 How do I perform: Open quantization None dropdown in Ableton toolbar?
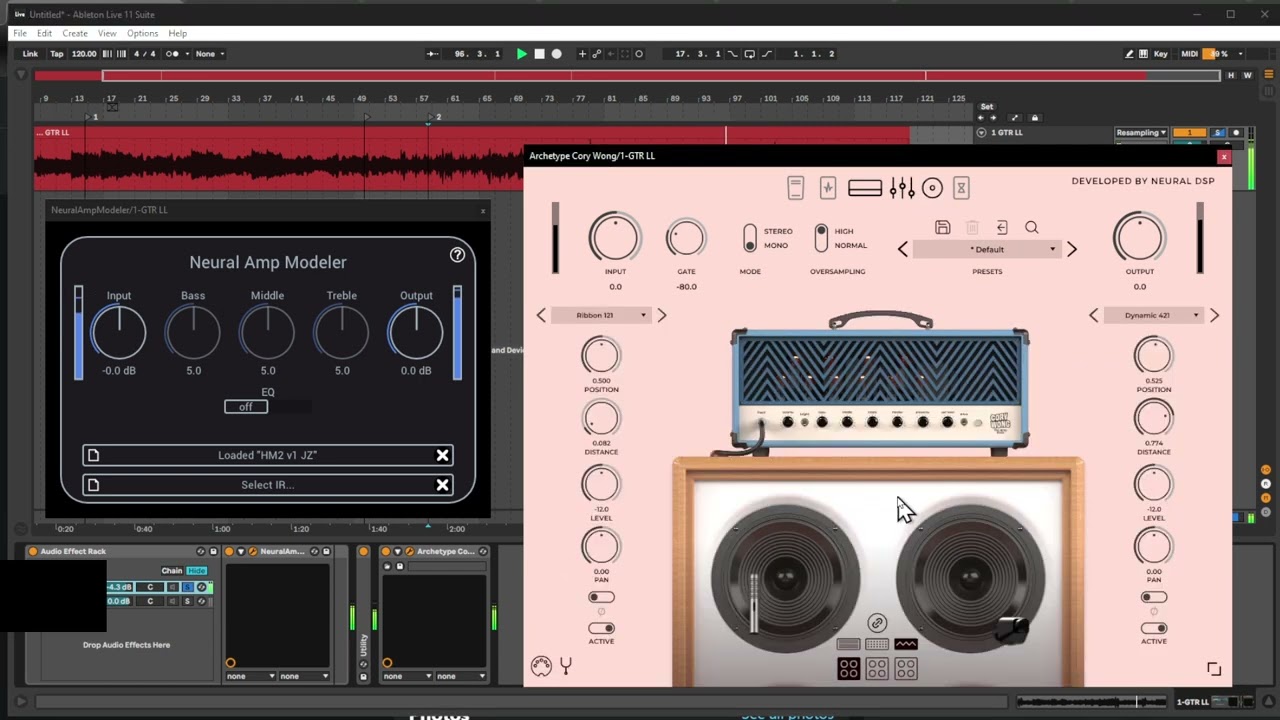pos(210,54)
